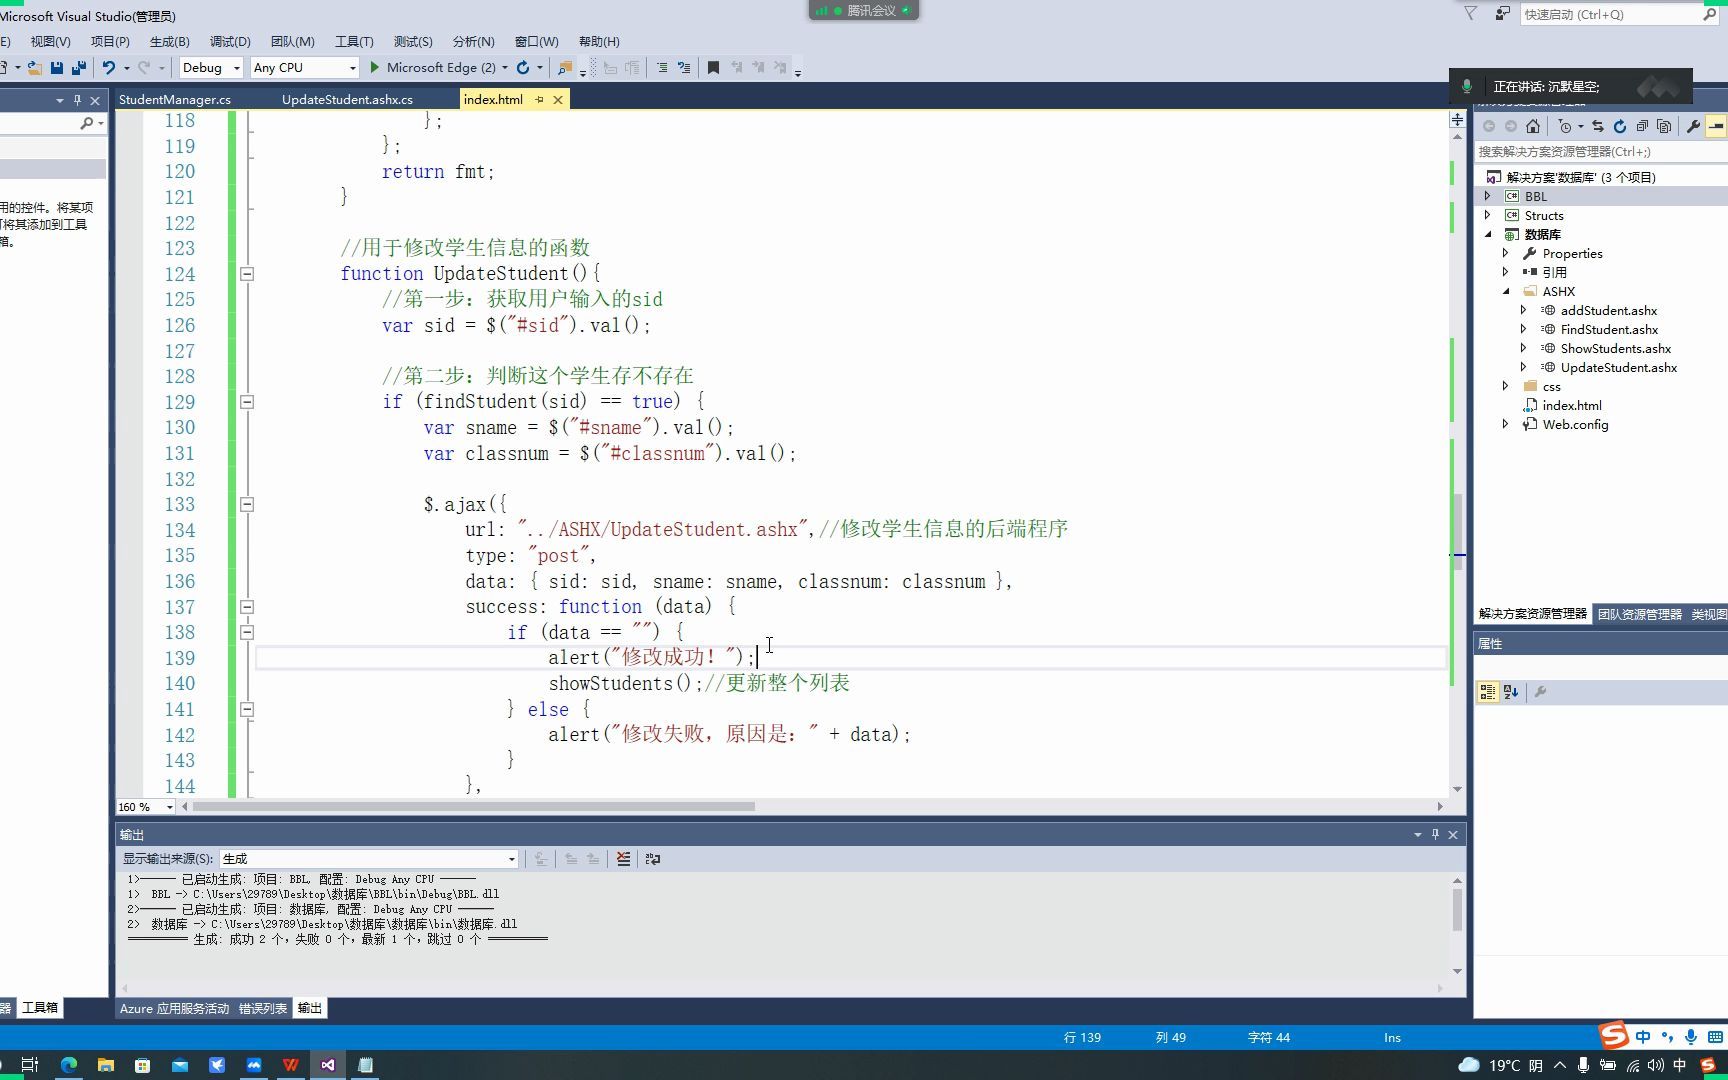Switch to the UpdateStudent.ashx.cs tab
The image size is (1728, 1080).
coord(347,99)
